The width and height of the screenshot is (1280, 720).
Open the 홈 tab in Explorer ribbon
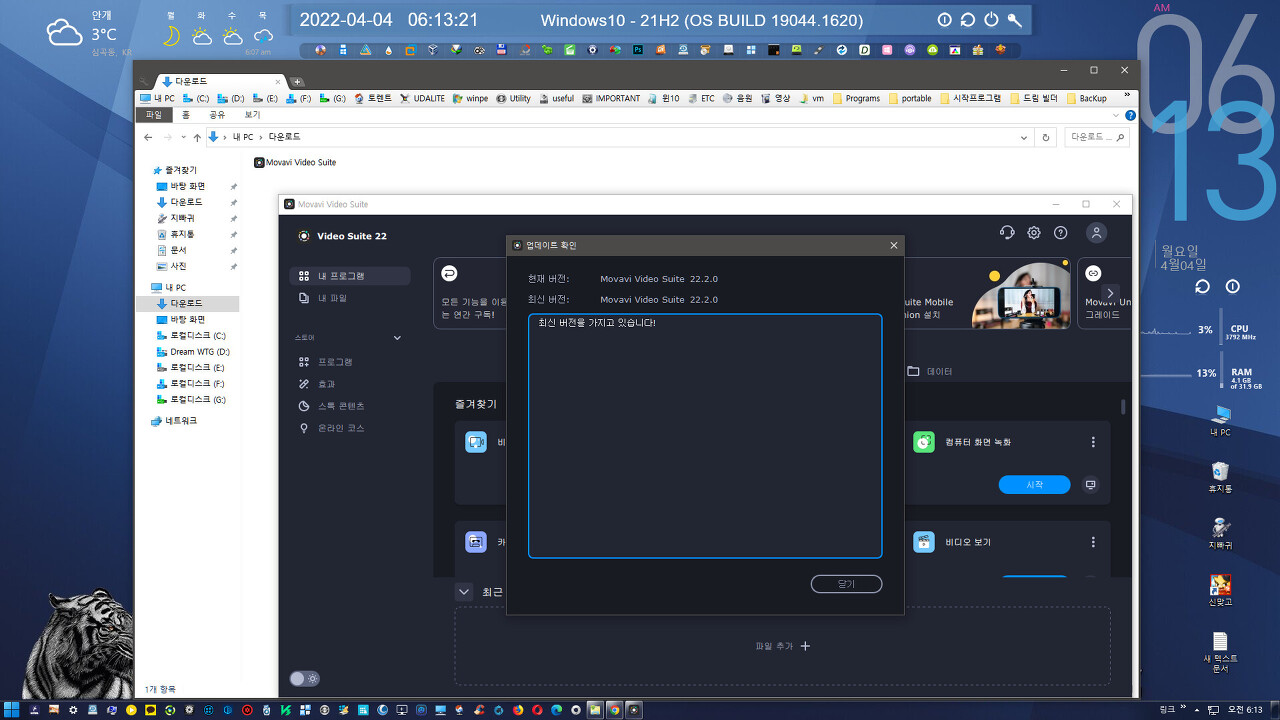185,115
